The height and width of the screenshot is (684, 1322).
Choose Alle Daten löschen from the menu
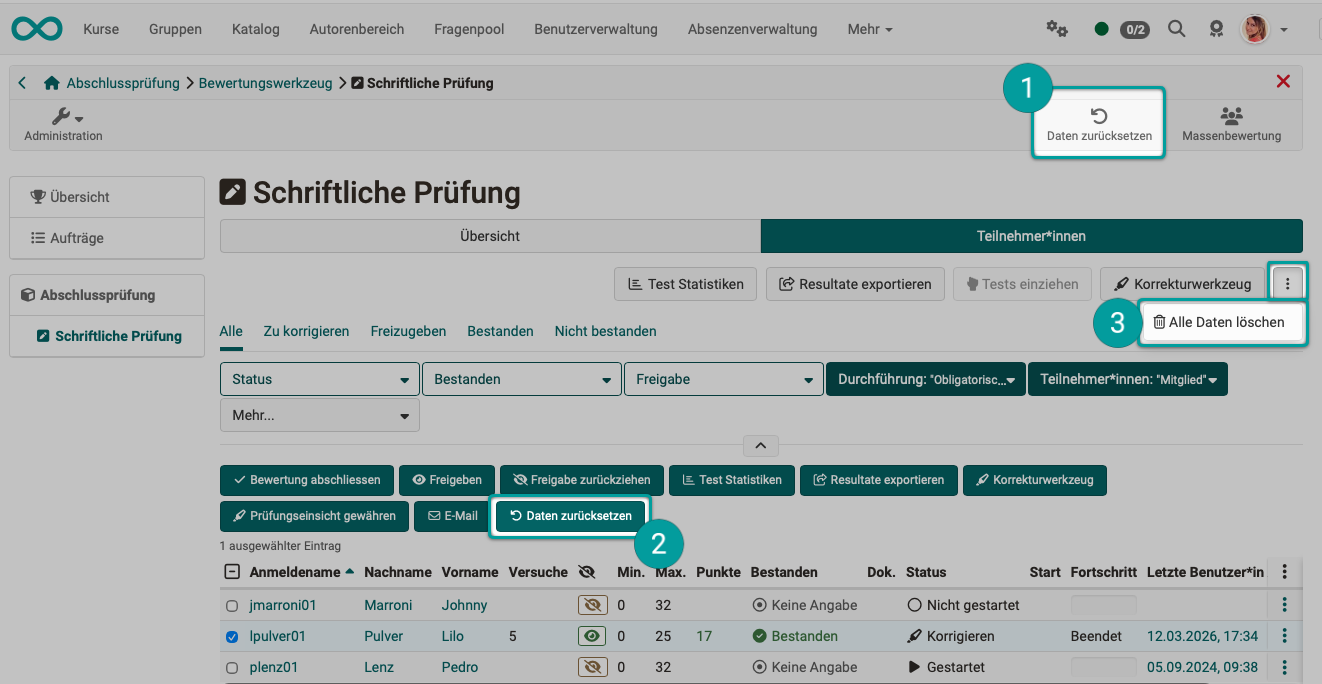point(1222,322)
